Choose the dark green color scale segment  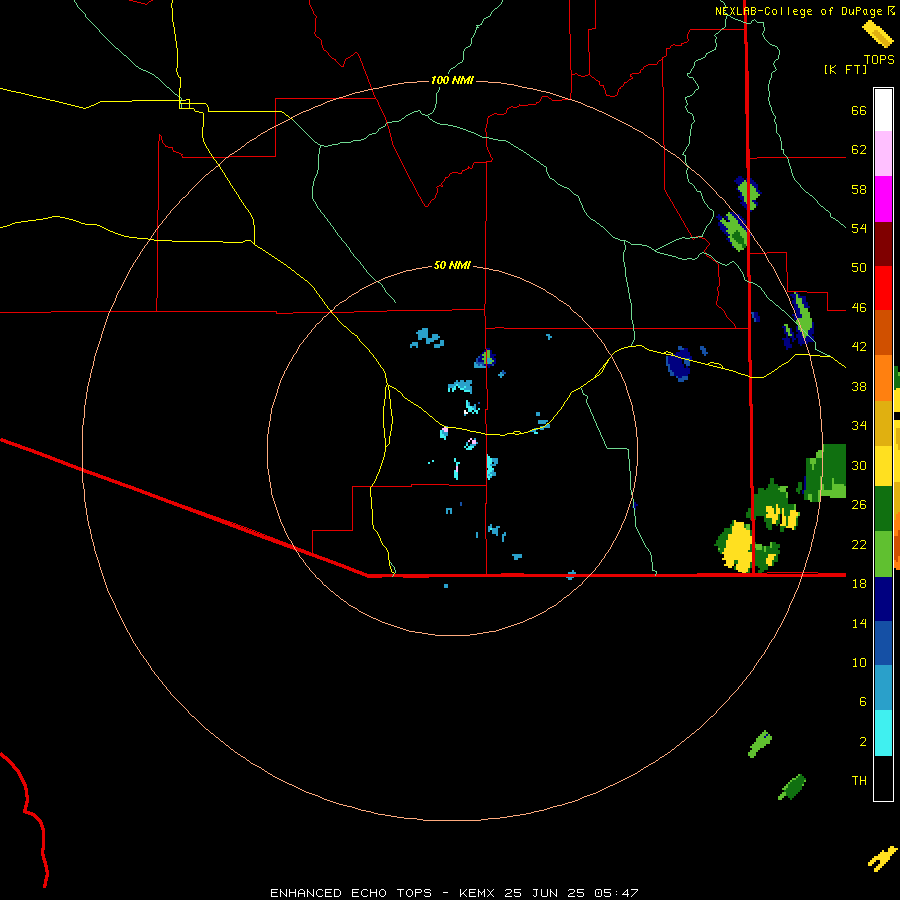883,509
